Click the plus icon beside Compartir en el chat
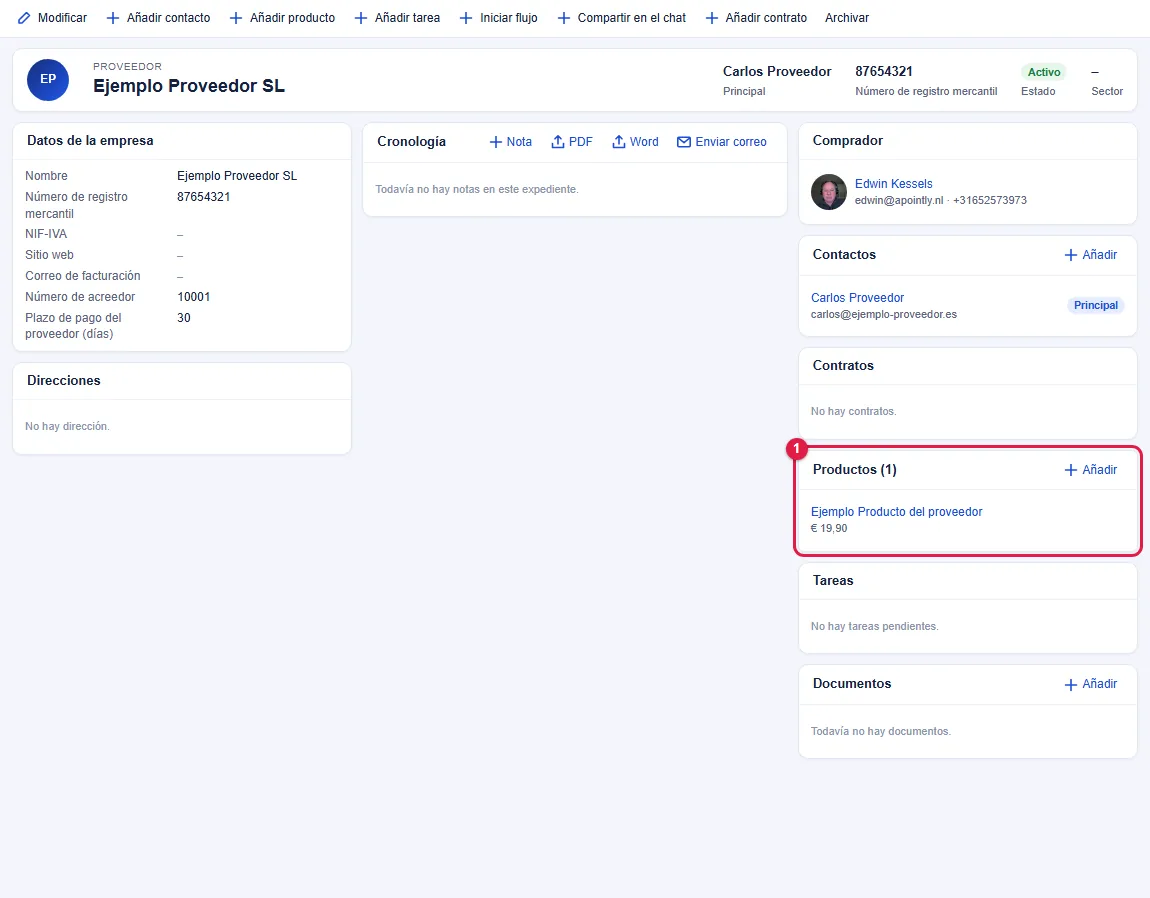The image size is (1150, 898). pyautogui.click(x=564, y=18)
